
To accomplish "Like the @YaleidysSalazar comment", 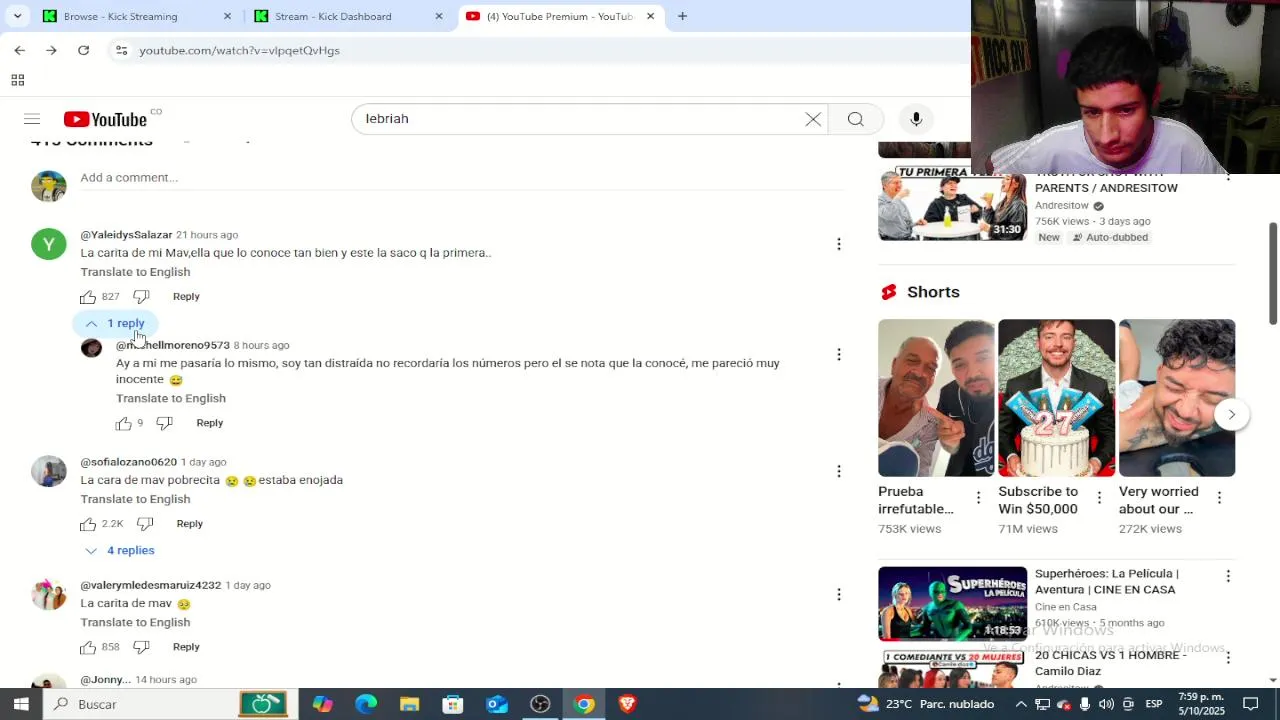I will point(88,297).
